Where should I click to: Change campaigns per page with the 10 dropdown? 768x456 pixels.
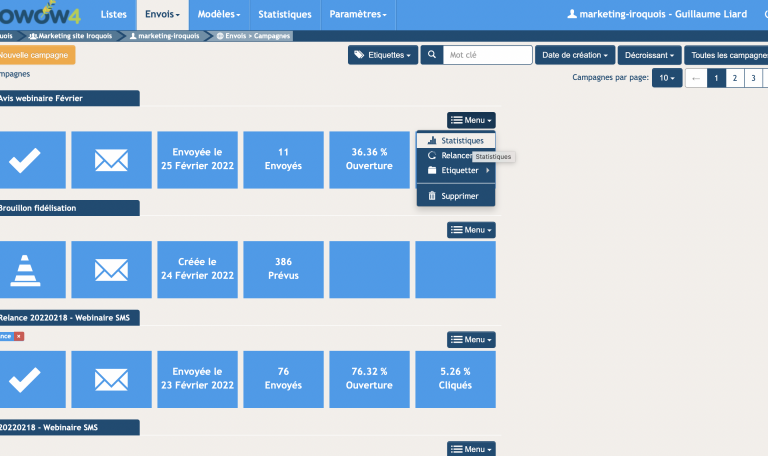tap(667, 78)
